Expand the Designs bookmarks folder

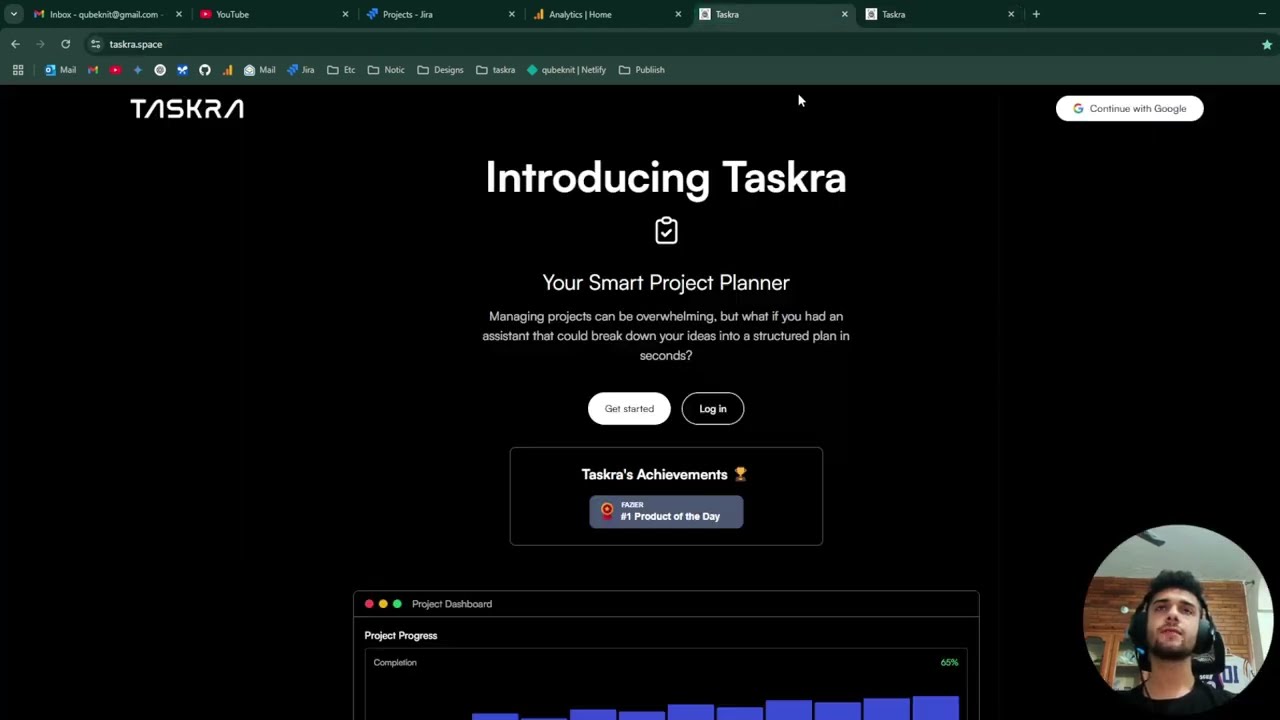click(x=440, y=70)
